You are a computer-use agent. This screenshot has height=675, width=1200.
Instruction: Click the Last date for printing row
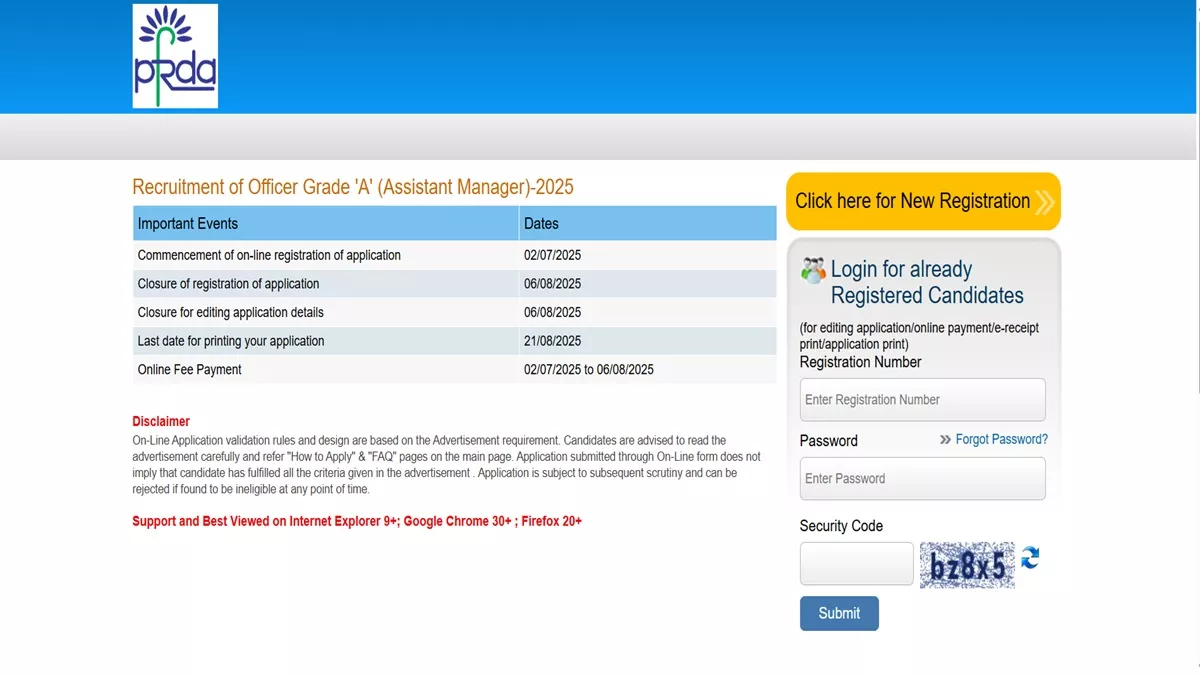(x=455, y=341)
